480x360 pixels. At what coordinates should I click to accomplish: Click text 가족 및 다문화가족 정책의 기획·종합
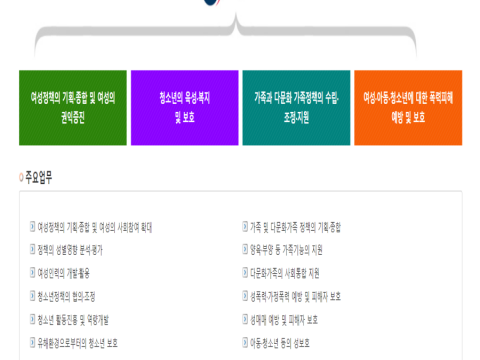tap(295, 227)
